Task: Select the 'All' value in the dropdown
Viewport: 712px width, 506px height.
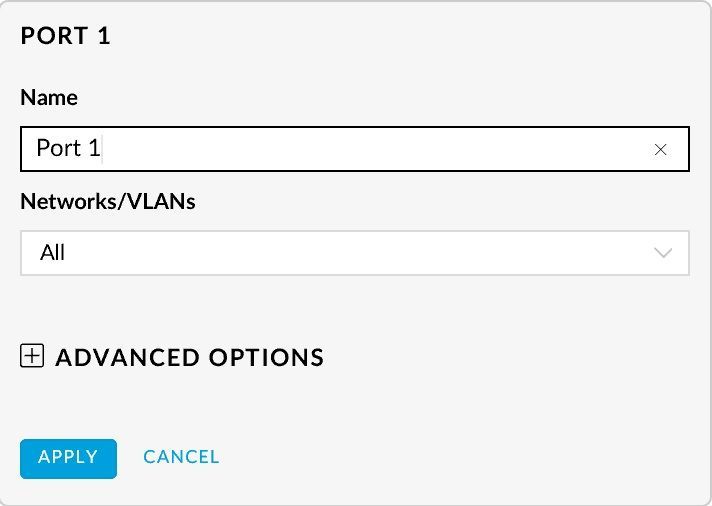Action: point(53,253)
